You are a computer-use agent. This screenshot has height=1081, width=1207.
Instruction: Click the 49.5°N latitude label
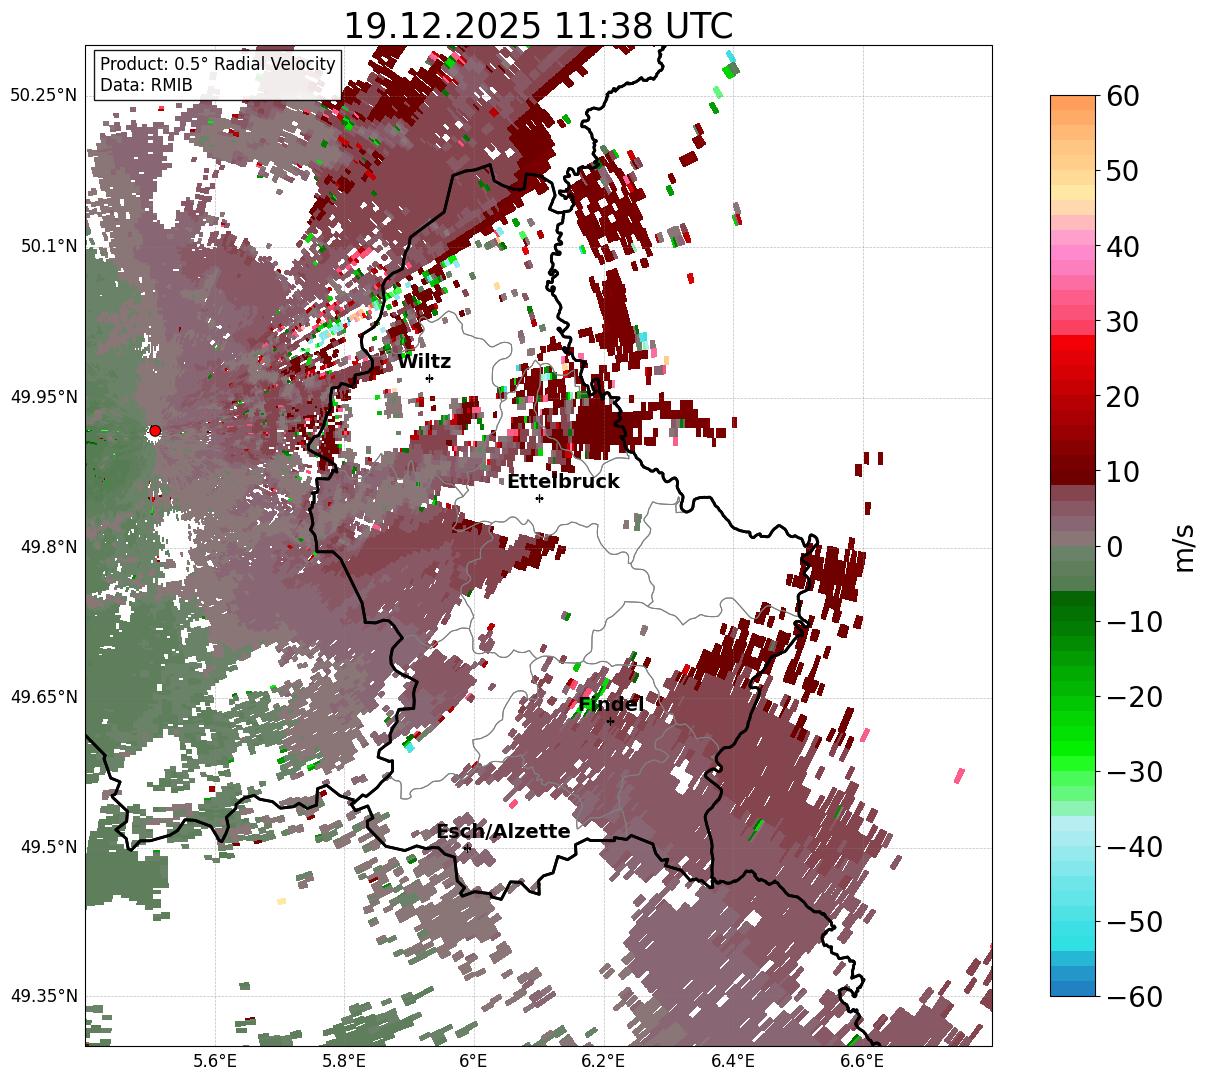coord(49,847)
